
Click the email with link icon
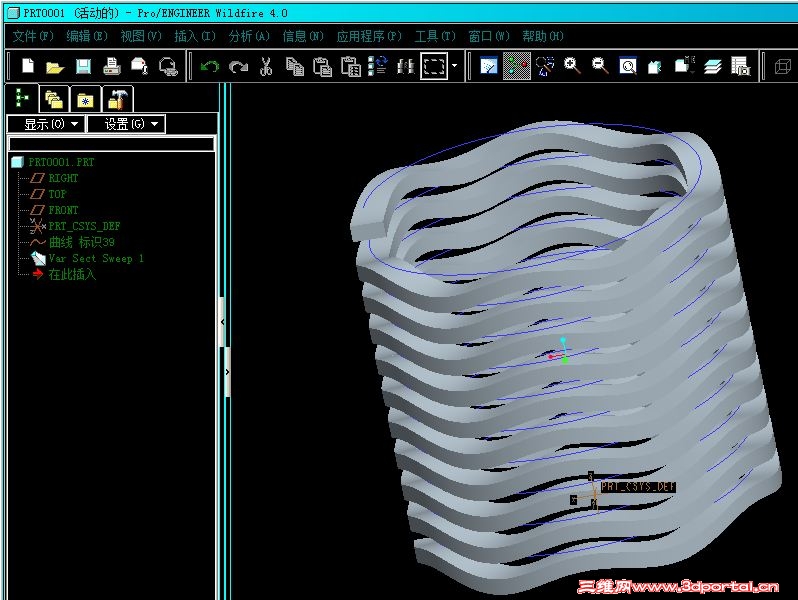click(168, 67)
